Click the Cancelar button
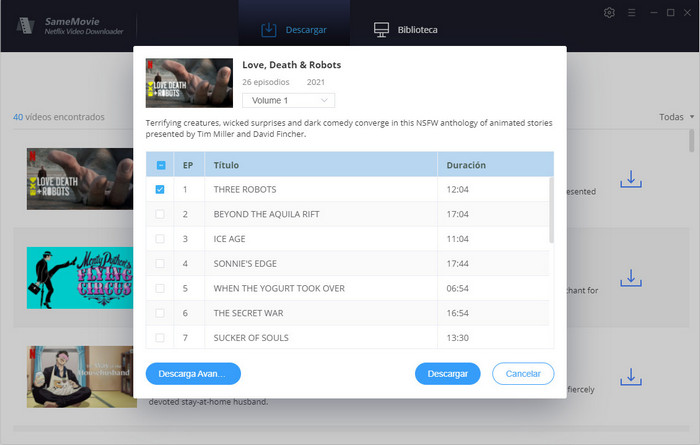 (523, 374)
